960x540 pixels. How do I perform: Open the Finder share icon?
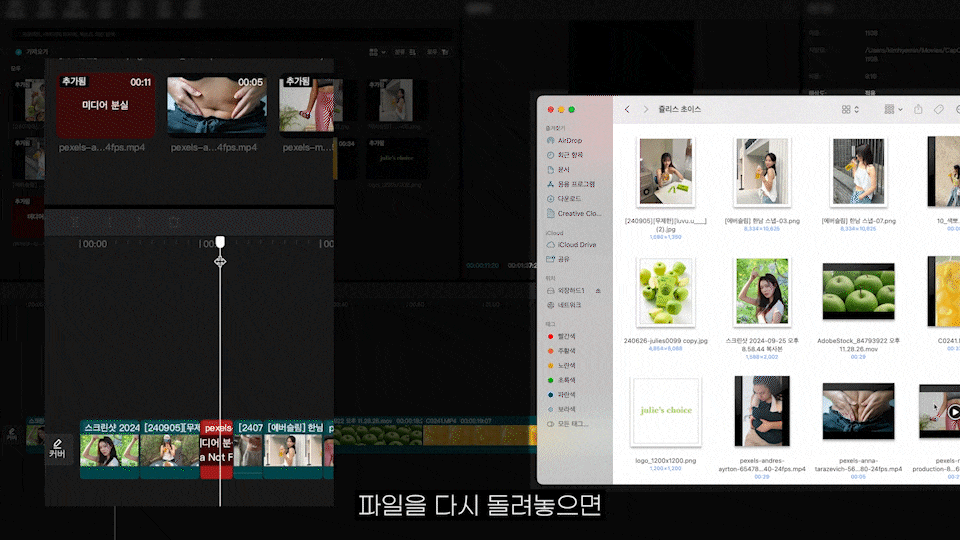917,109
